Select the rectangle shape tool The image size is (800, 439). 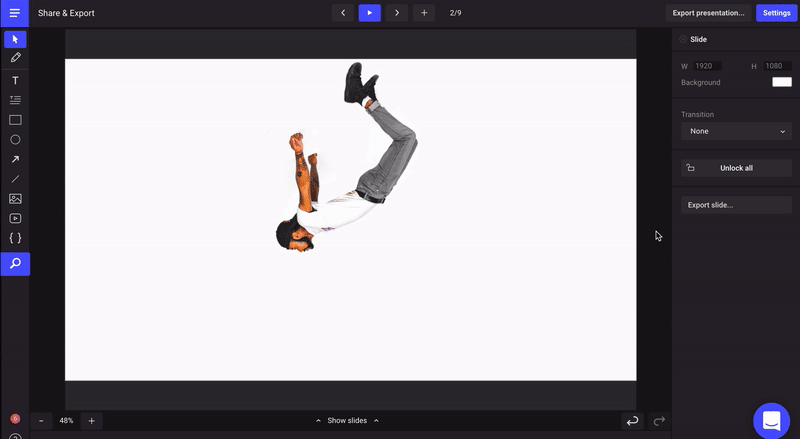pos(15,120)
